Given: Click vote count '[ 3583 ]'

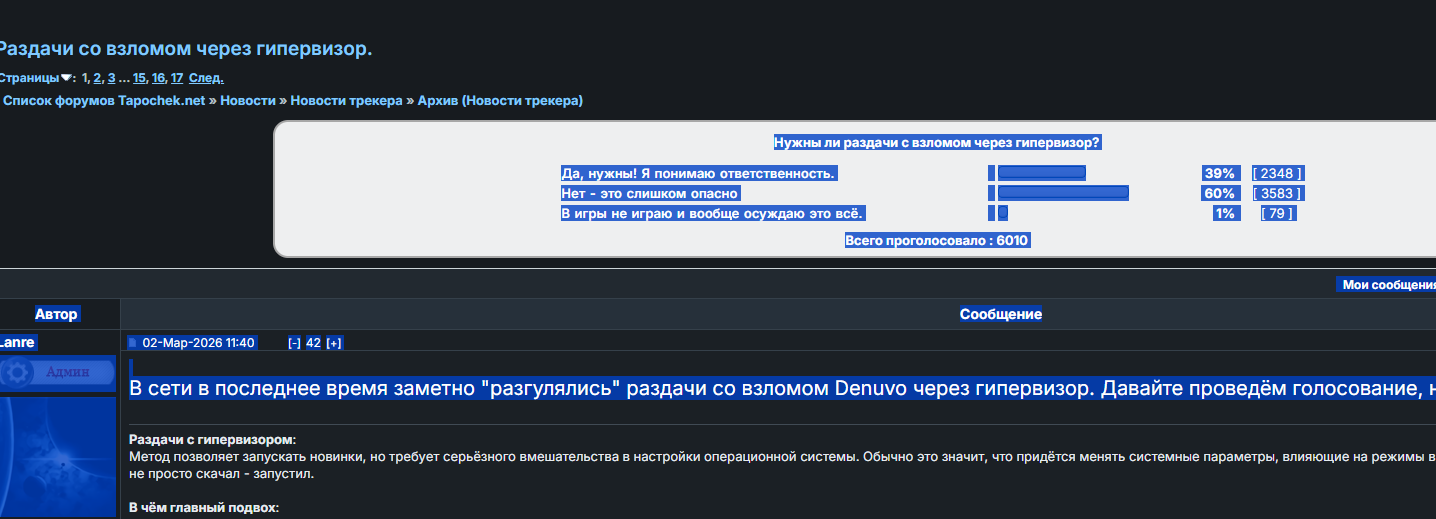Looking at the screenshot, I should [x=1278, y=193].
